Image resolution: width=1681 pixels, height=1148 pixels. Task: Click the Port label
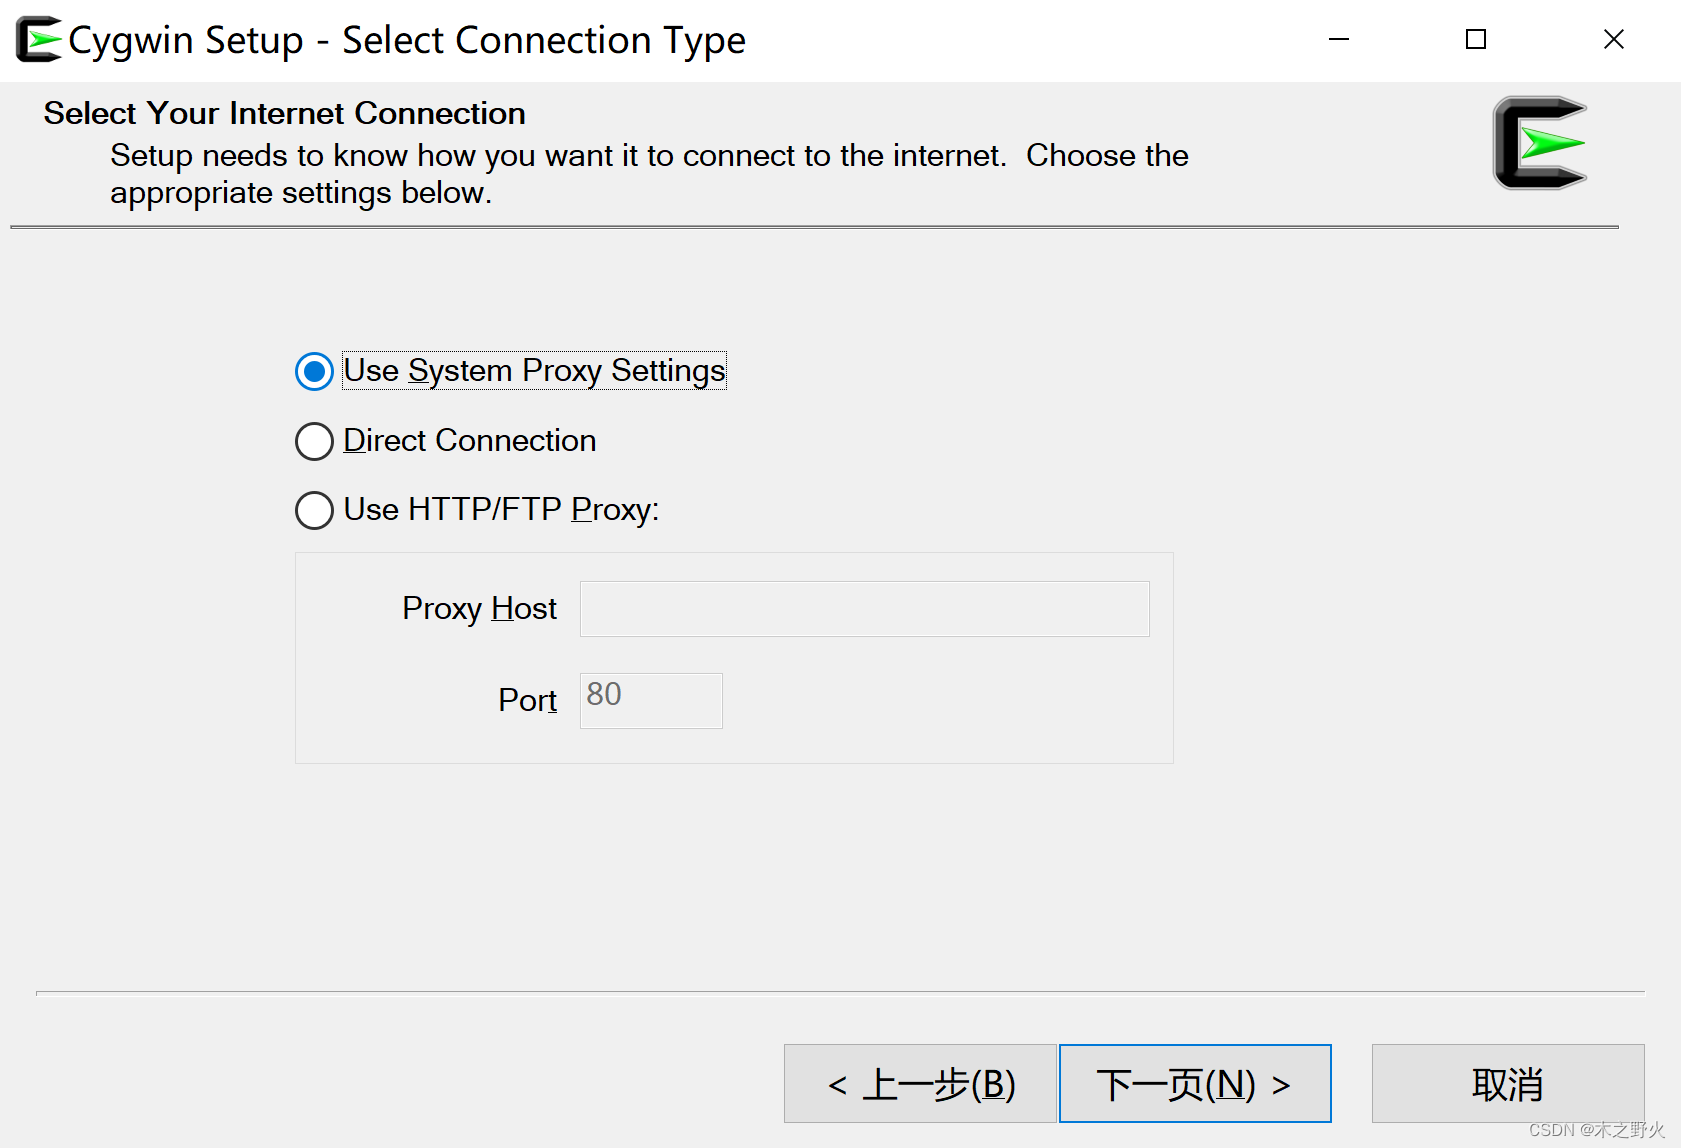[527, 700]
